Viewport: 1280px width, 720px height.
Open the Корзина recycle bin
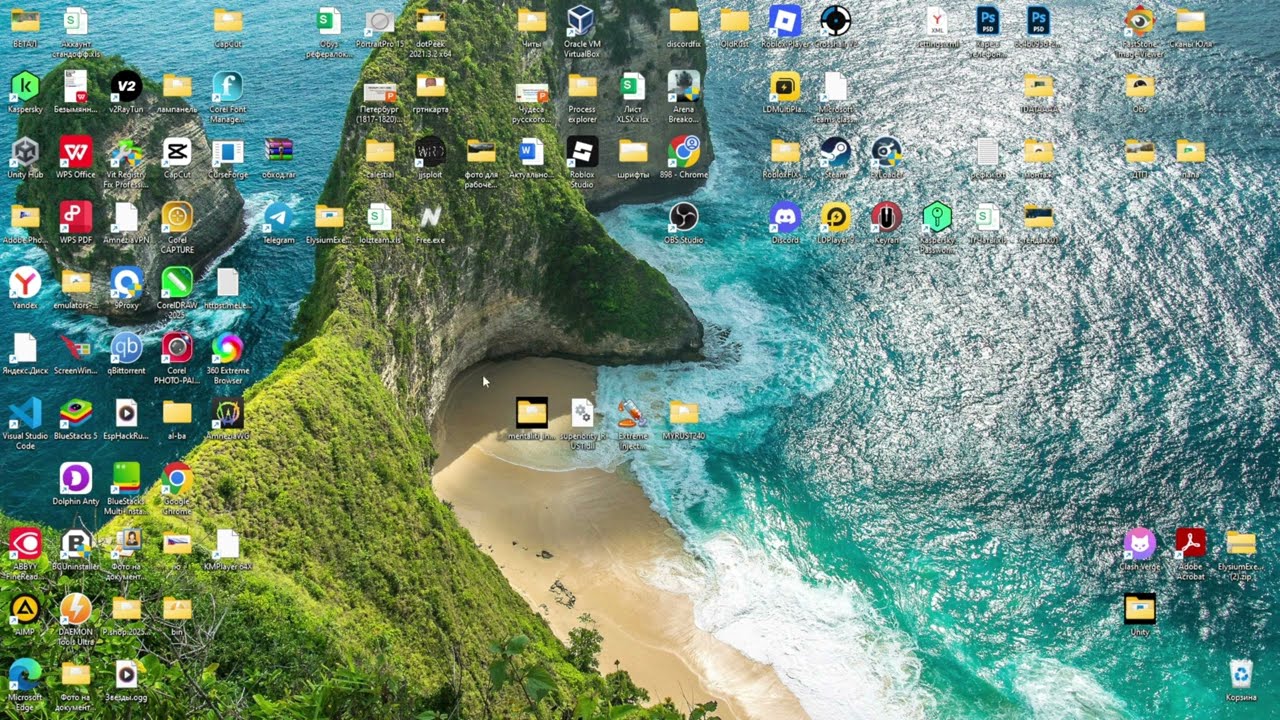coord(1241,679)
